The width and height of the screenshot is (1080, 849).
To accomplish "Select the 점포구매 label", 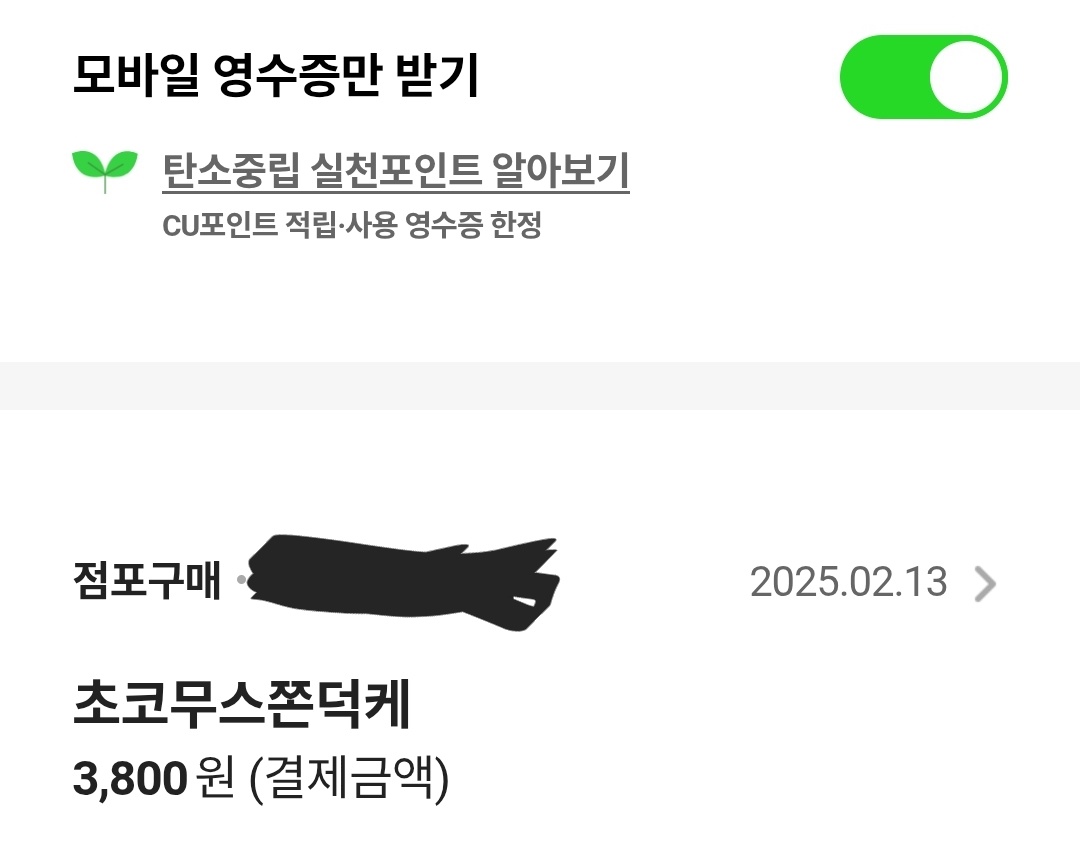I will 146,582.
